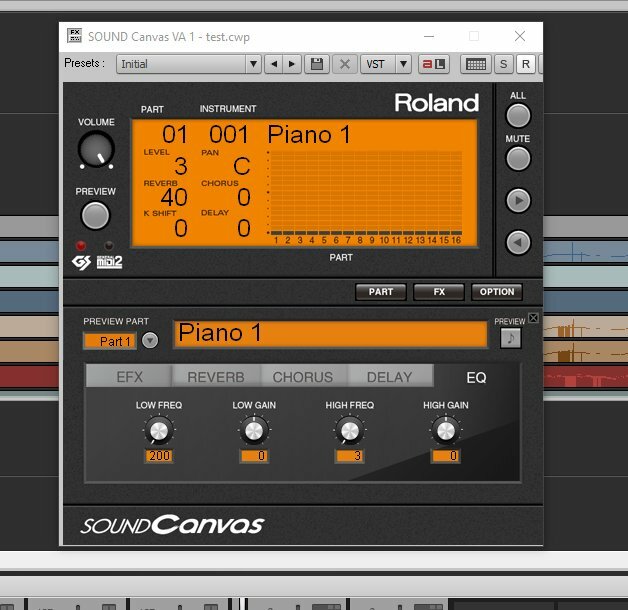Click the next preset arrow
The height and width of the screenshot is (610, 628).
[x=292, y=64]
